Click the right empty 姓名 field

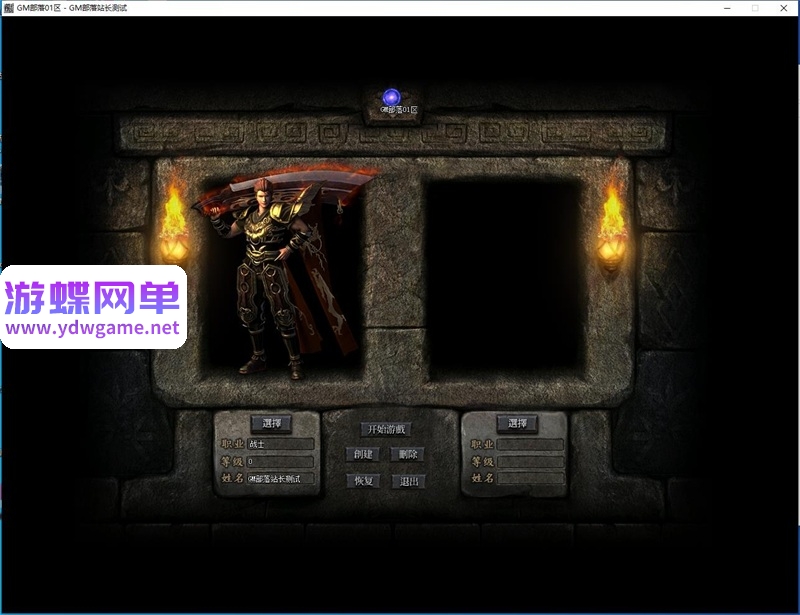pos(530,478)
